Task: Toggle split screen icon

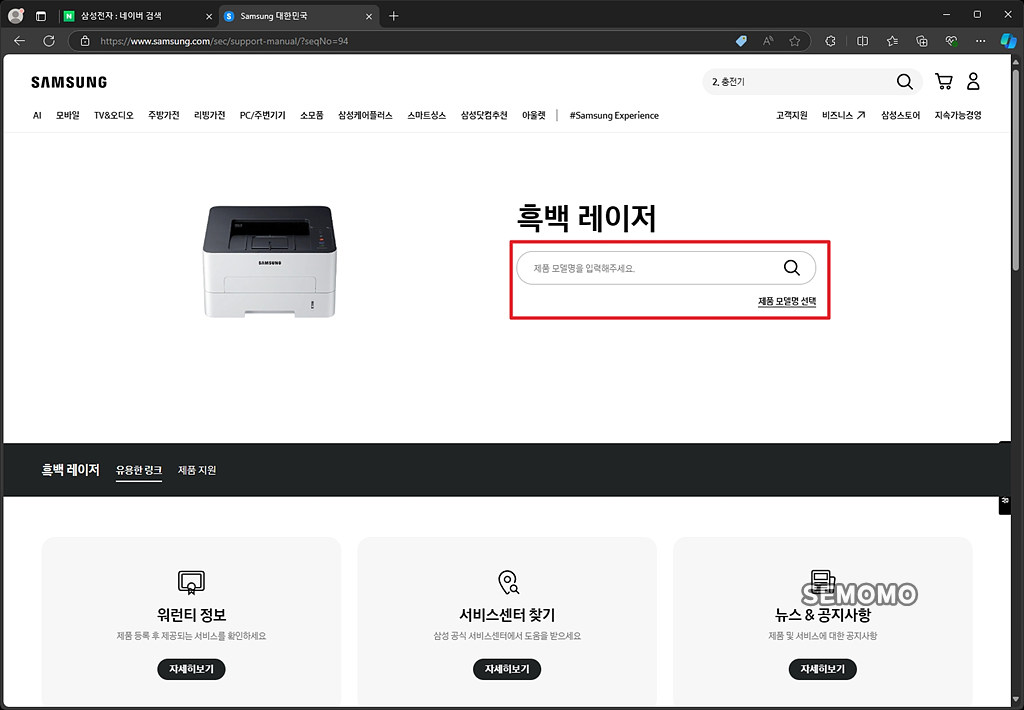Action: click(862, 40)
